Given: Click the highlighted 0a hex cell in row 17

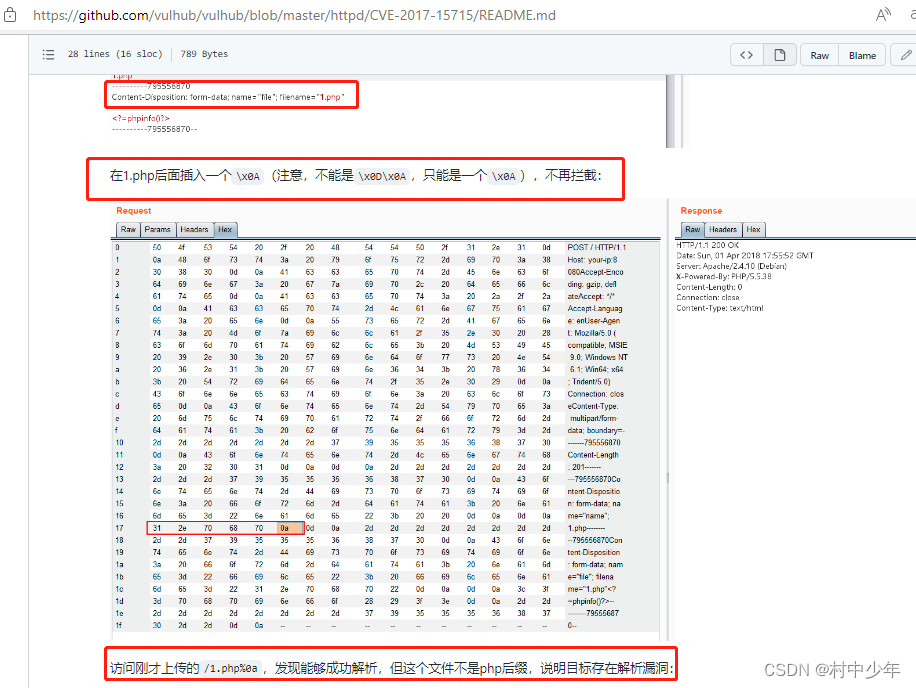Looking at the screenshot, I should click(290, 528).
